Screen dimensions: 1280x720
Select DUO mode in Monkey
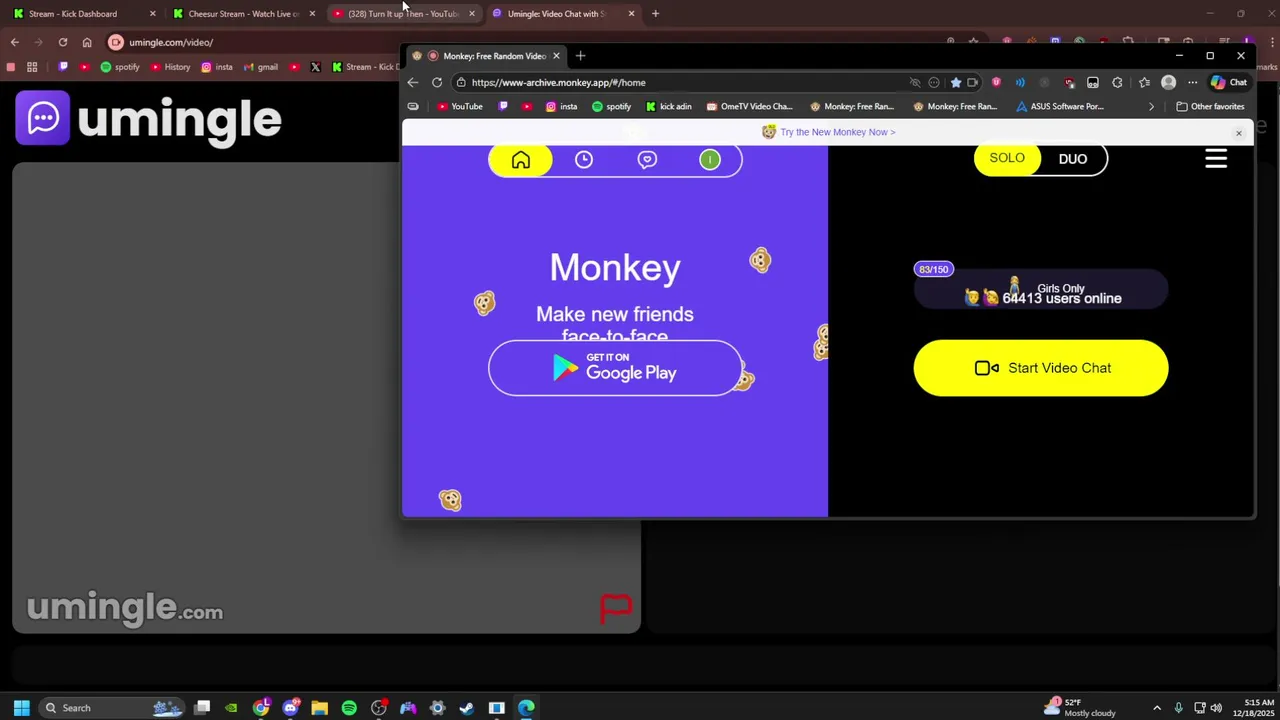1073,159
